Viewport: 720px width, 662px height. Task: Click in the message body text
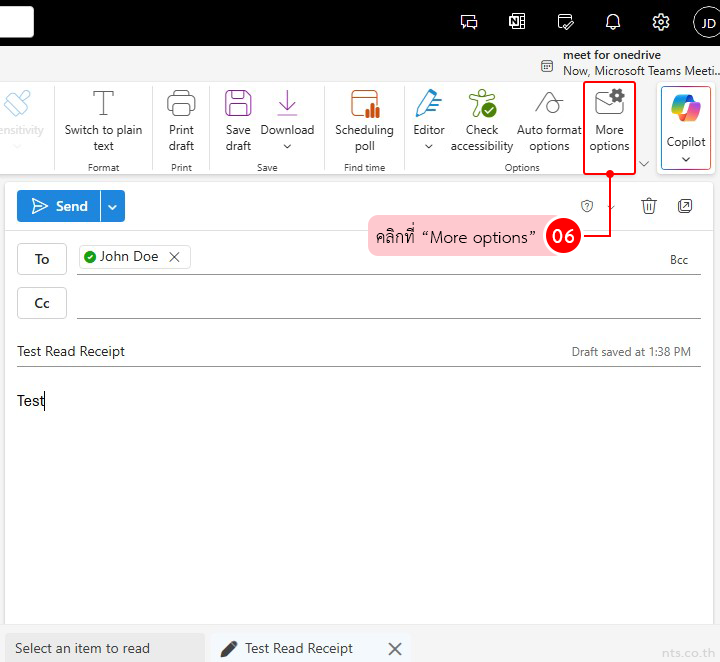click(x=31, y=401)
